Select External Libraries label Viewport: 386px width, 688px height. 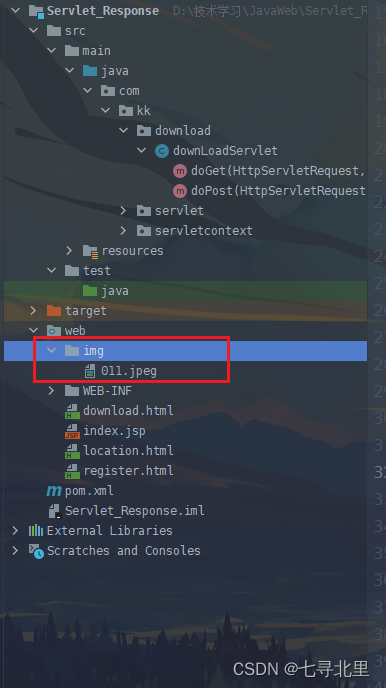pyautogui.click(x=110, y=530)
